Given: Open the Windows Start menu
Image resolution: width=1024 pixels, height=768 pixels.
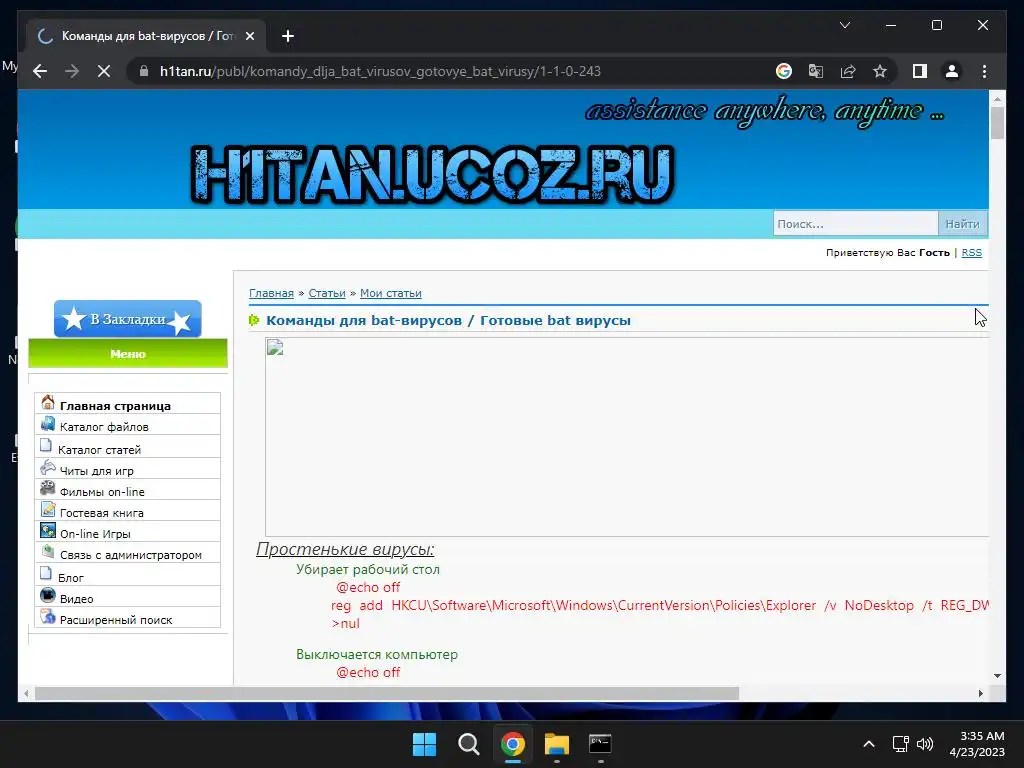Looking at the screenshot, I should (x=424, y=744).
